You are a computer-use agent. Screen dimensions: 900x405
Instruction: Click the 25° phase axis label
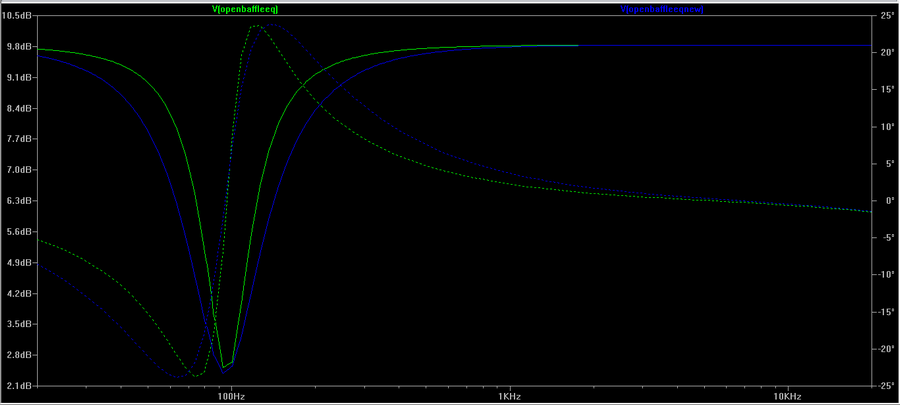pos(883,16)
